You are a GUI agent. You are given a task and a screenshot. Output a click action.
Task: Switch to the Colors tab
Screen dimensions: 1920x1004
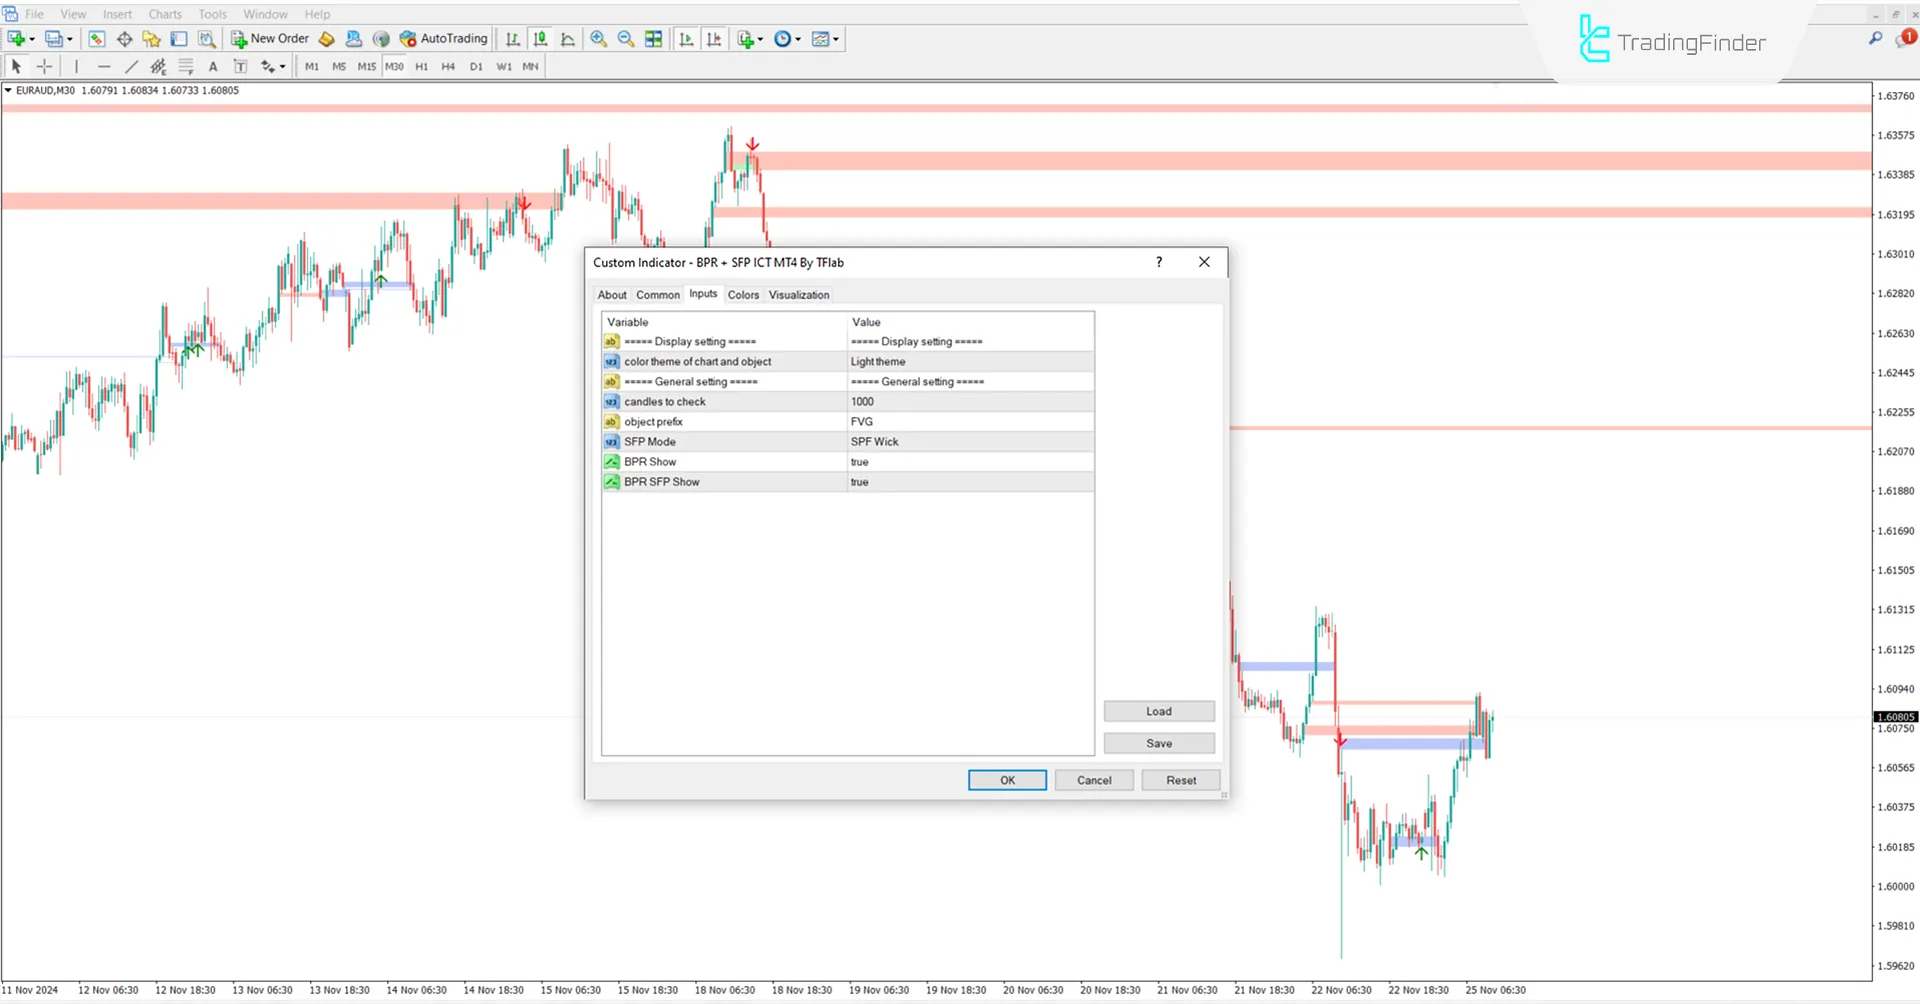(743, 294)
